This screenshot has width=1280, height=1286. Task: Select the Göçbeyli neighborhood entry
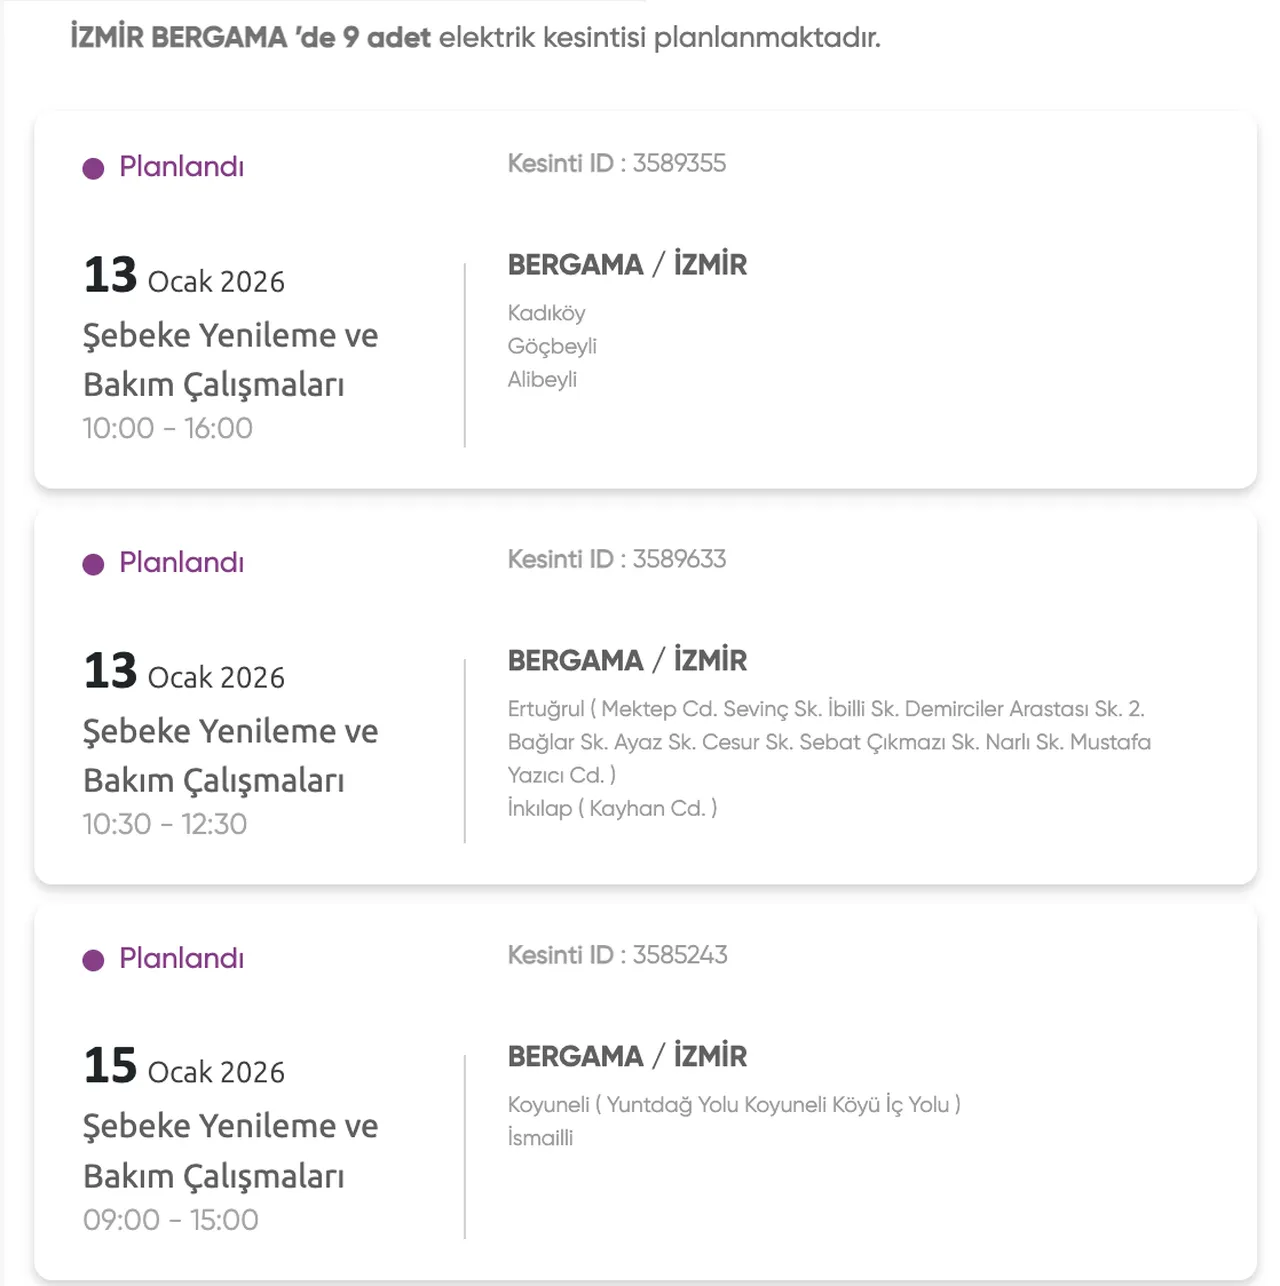(552, 346)
